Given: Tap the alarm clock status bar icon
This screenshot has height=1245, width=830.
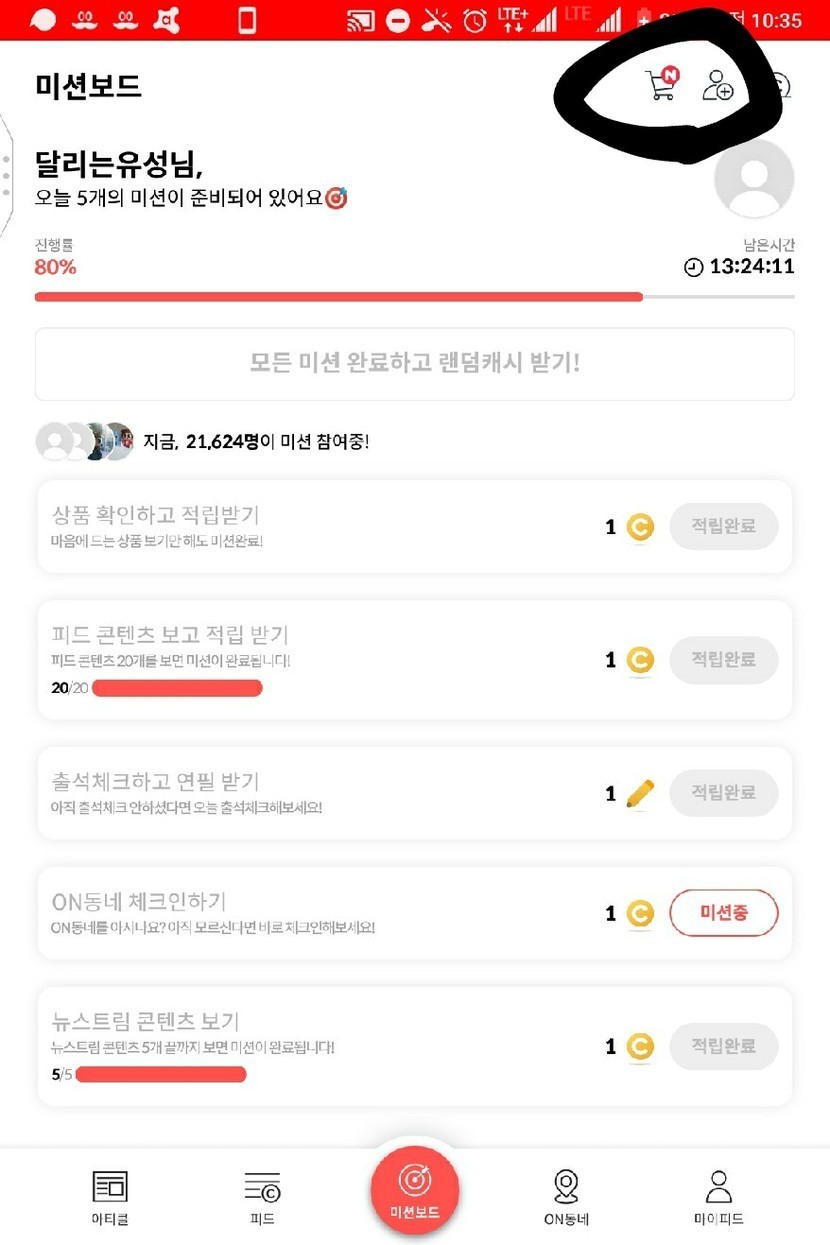Looking at the screenshot, I should 475,20.
